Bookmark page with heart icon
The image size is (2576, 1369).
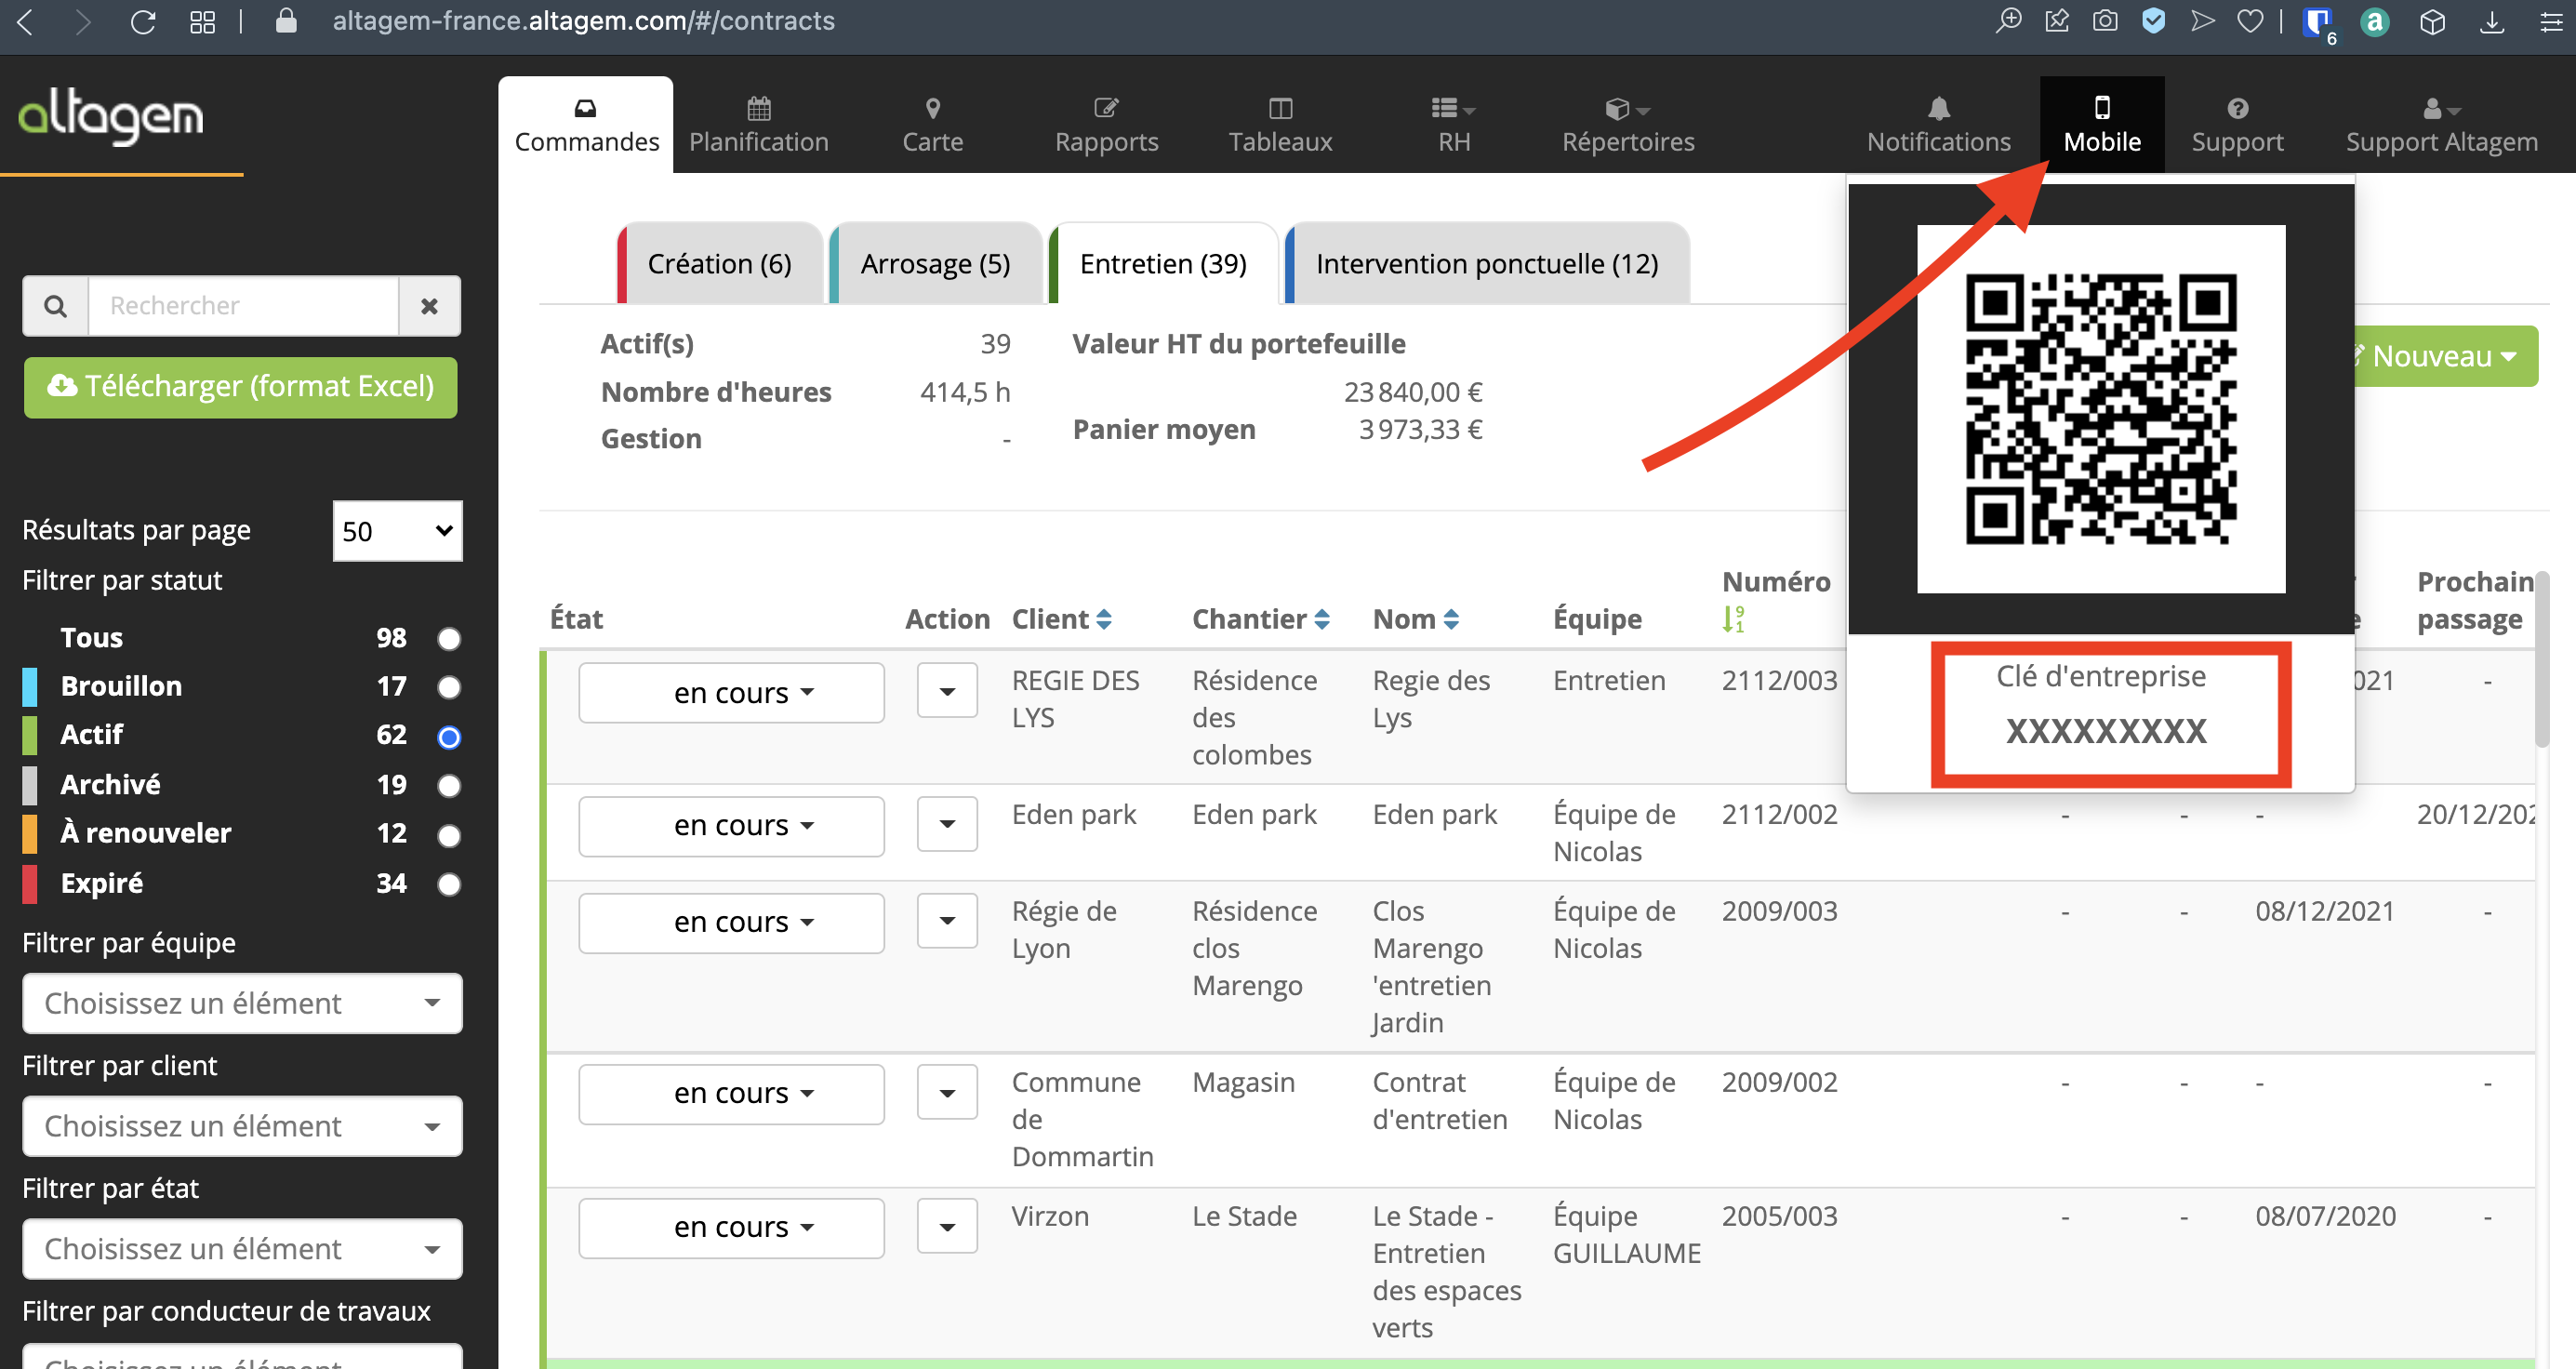[x=2250, y=21]
